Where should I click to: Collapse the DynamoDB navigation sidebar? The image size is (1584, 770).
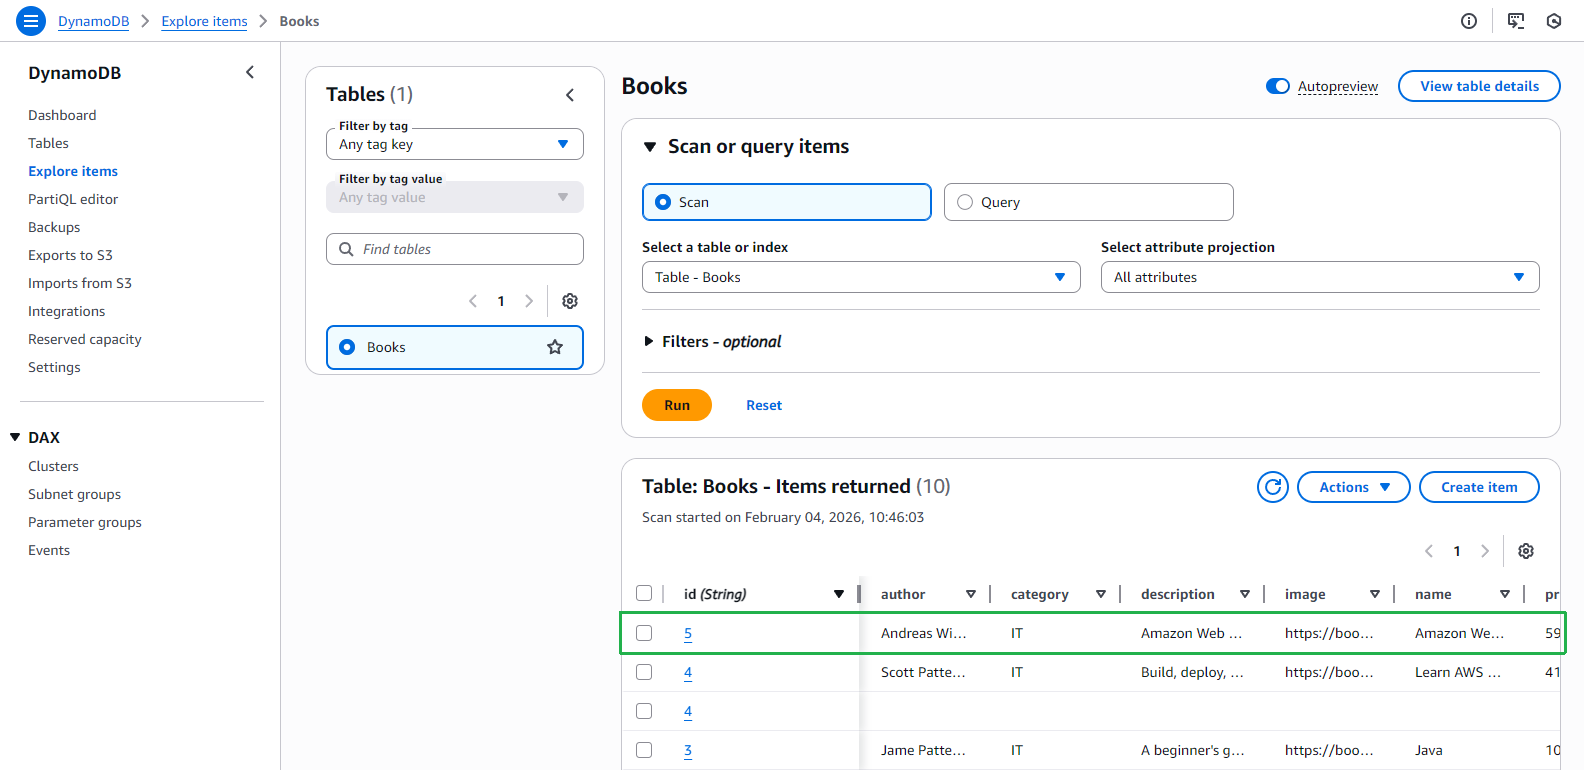250,72
